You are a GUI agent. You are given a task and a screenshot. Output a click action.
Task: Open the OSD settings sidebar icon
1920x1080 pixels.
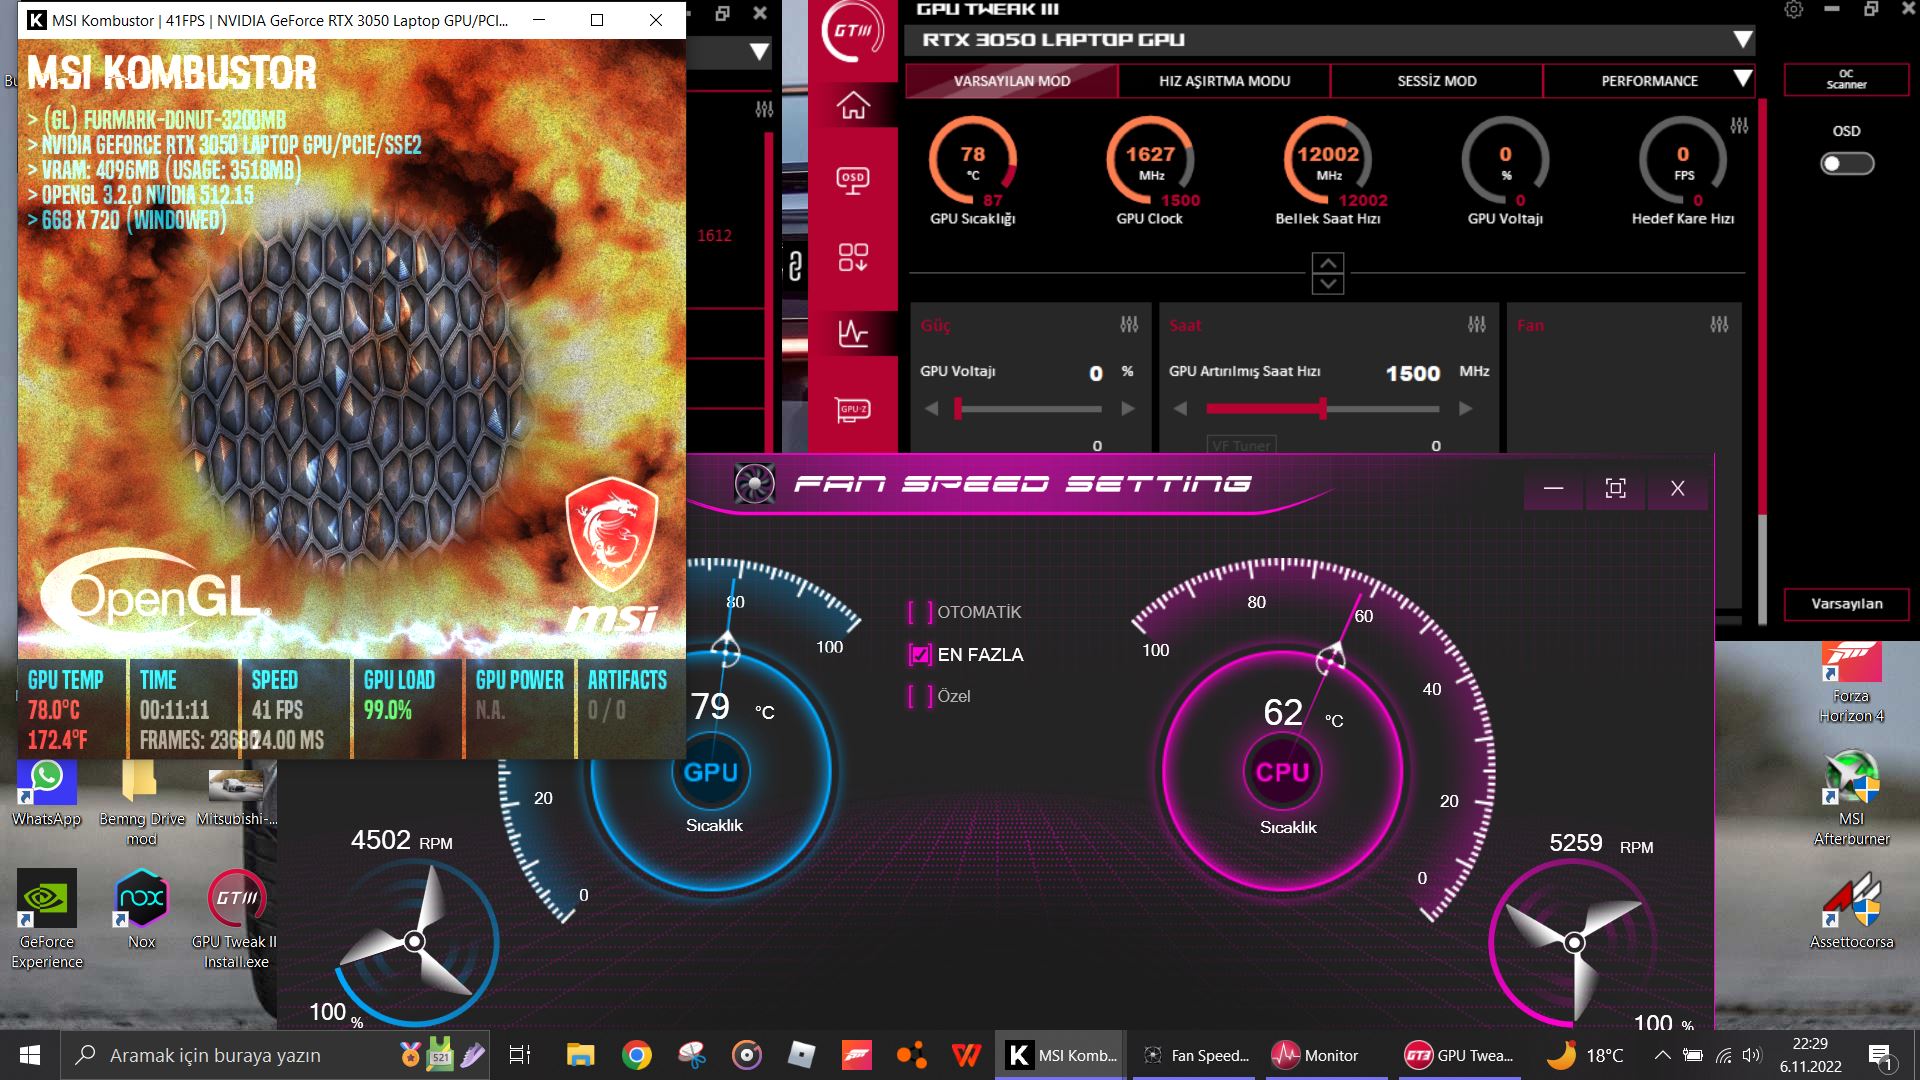(x=853, y=180)
